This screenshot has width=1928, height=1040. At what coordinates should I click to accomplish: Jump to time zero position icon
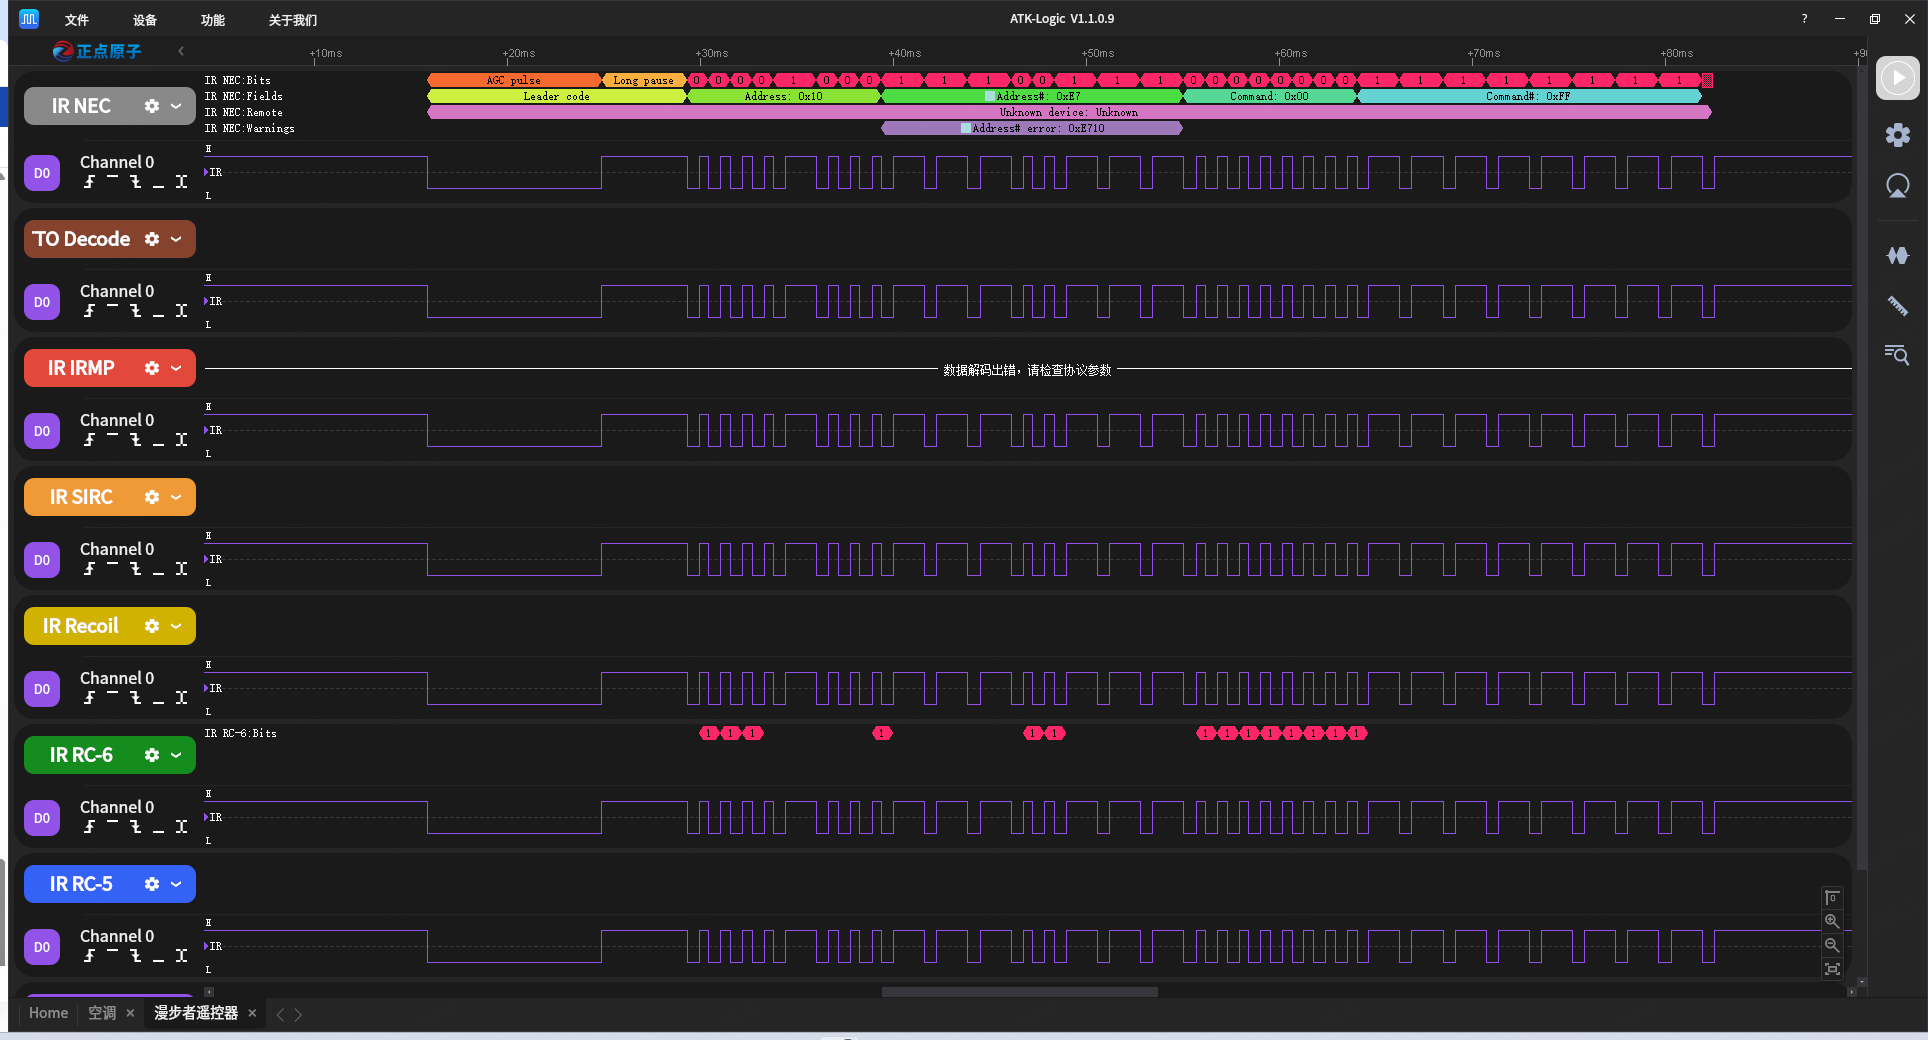tap(1832, 898)
